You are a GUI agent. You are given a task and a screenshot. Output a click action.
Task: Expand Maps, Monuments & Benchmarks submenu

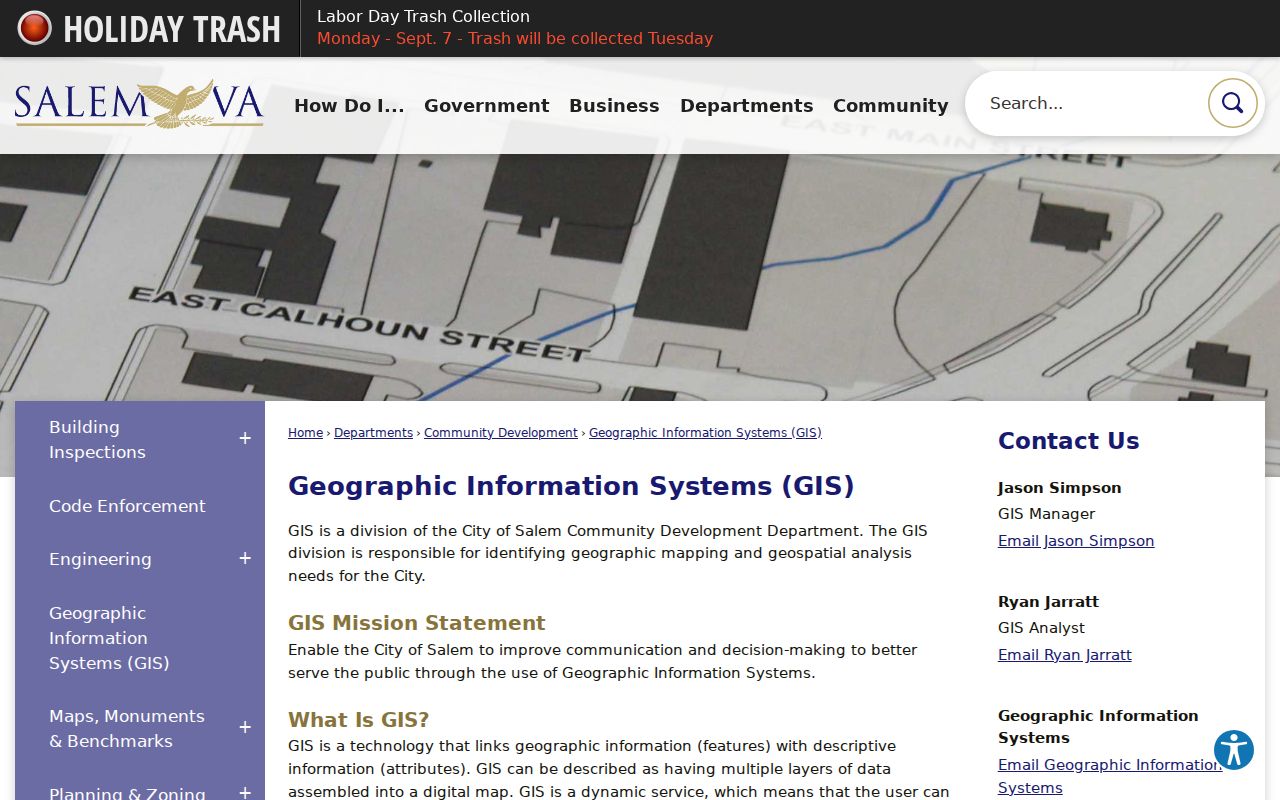tap(244, 728)
